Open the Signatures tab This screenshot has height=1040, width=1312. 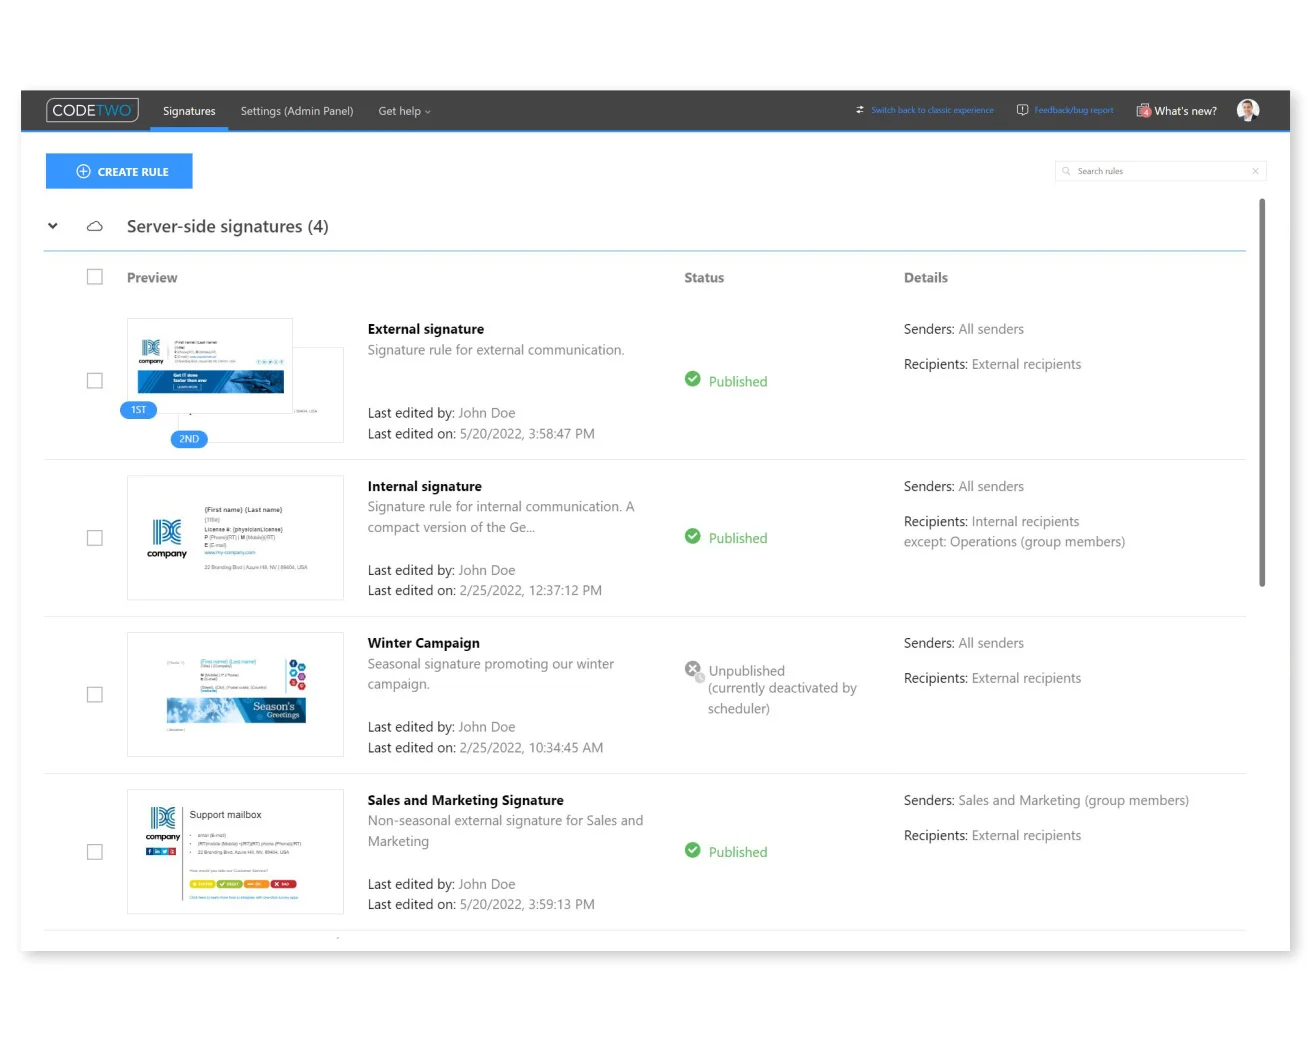(x=189, y=111)
